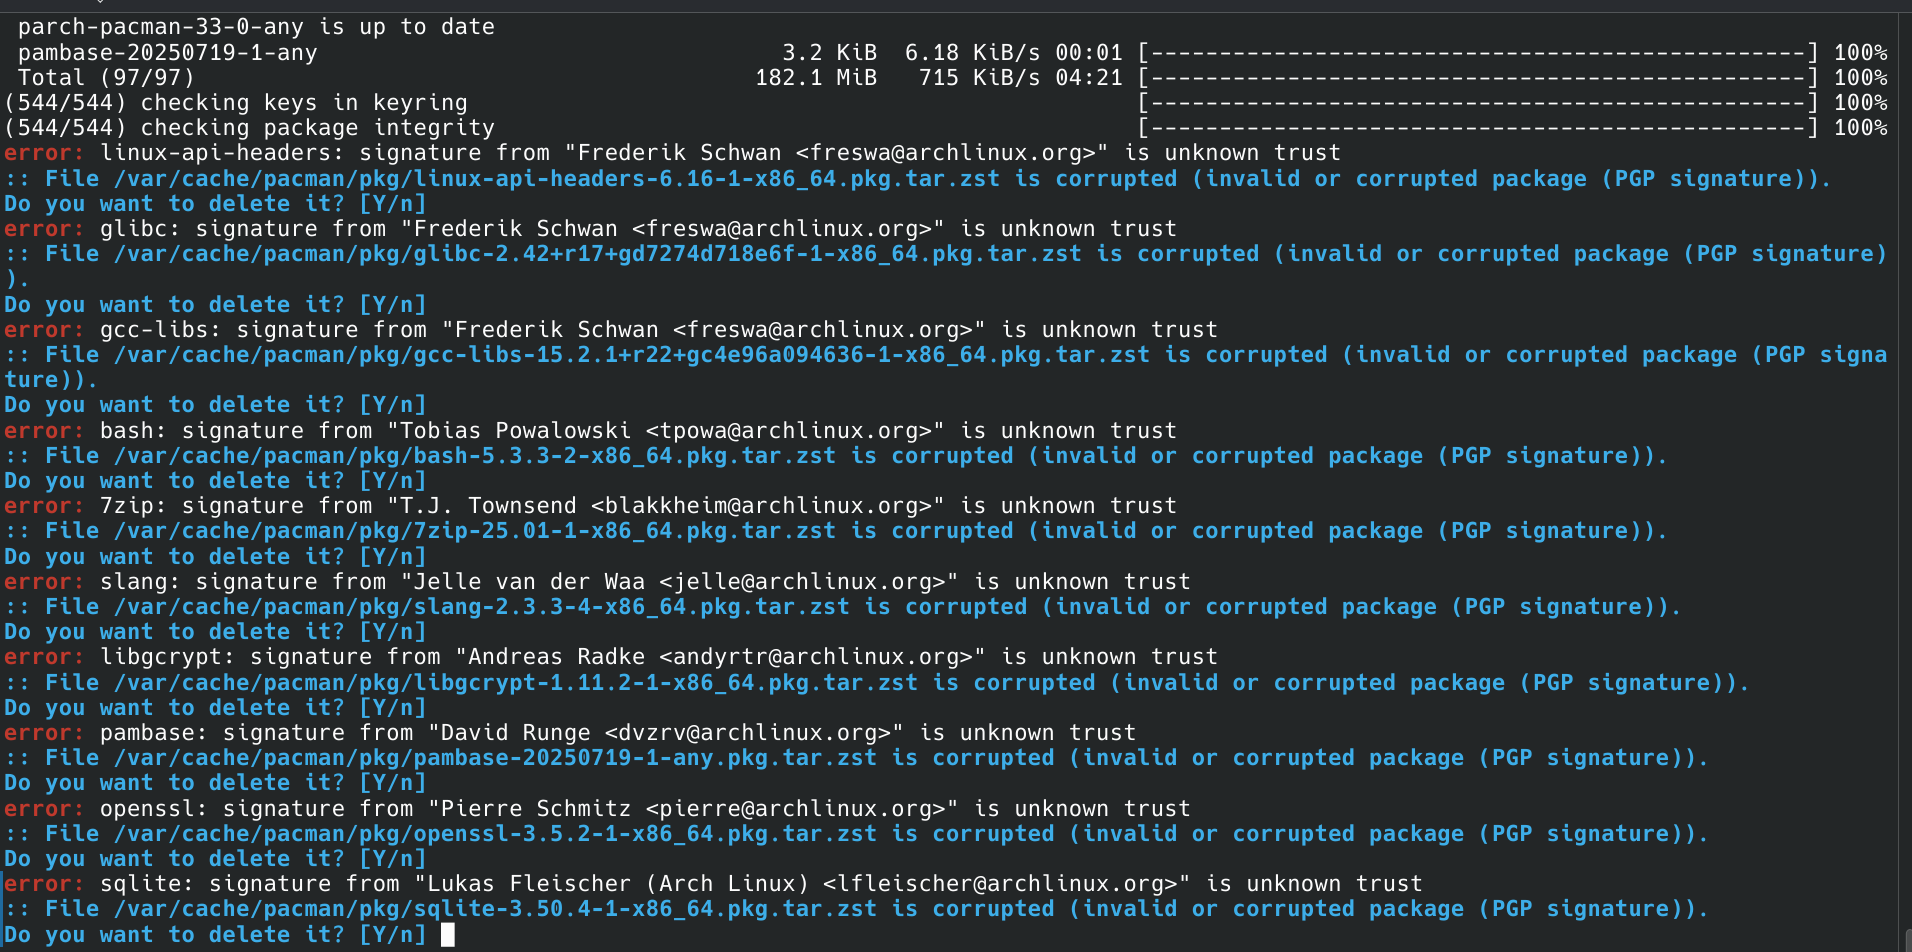Image resolution: width=1912 pixels, height=952 pixels.
Task: Click the lfleischer@archlinux.org email address
Action: [x=1000, y=884]
